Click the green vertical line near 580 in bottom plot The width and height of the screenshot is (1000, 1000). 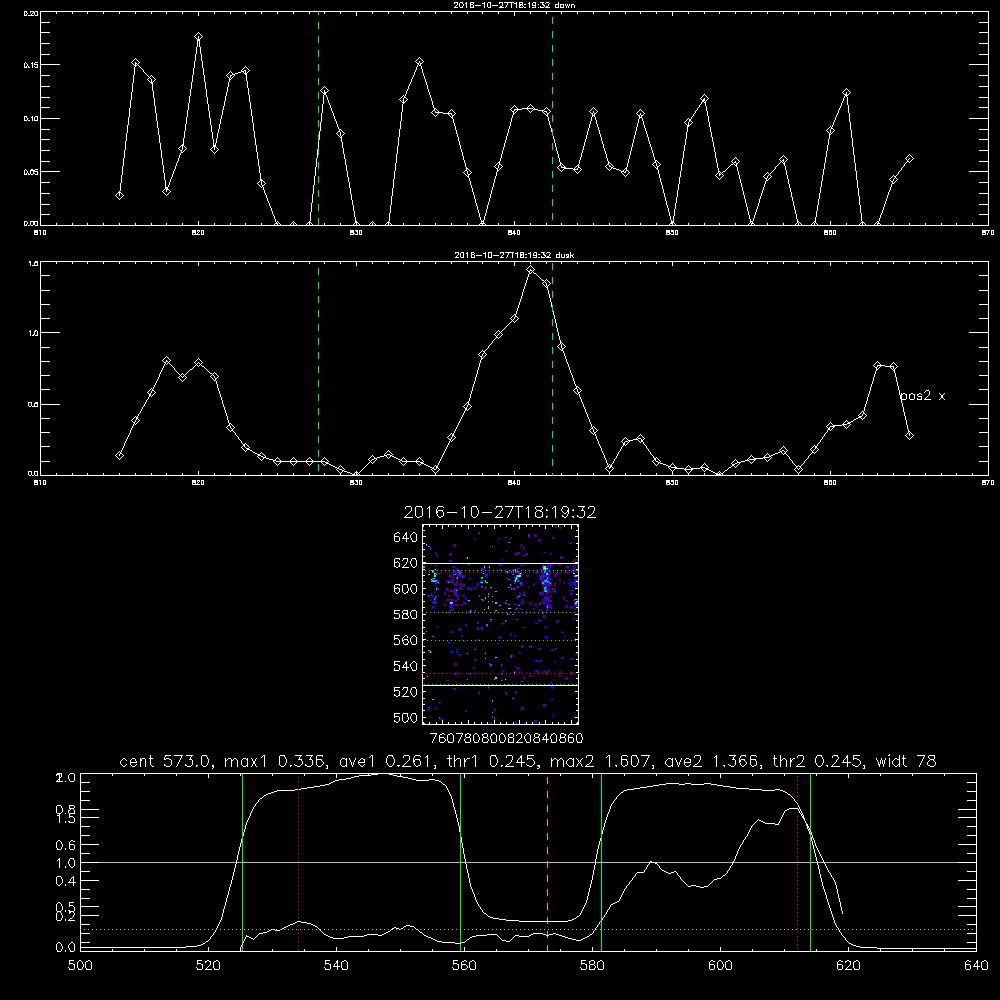click(601, 862)
